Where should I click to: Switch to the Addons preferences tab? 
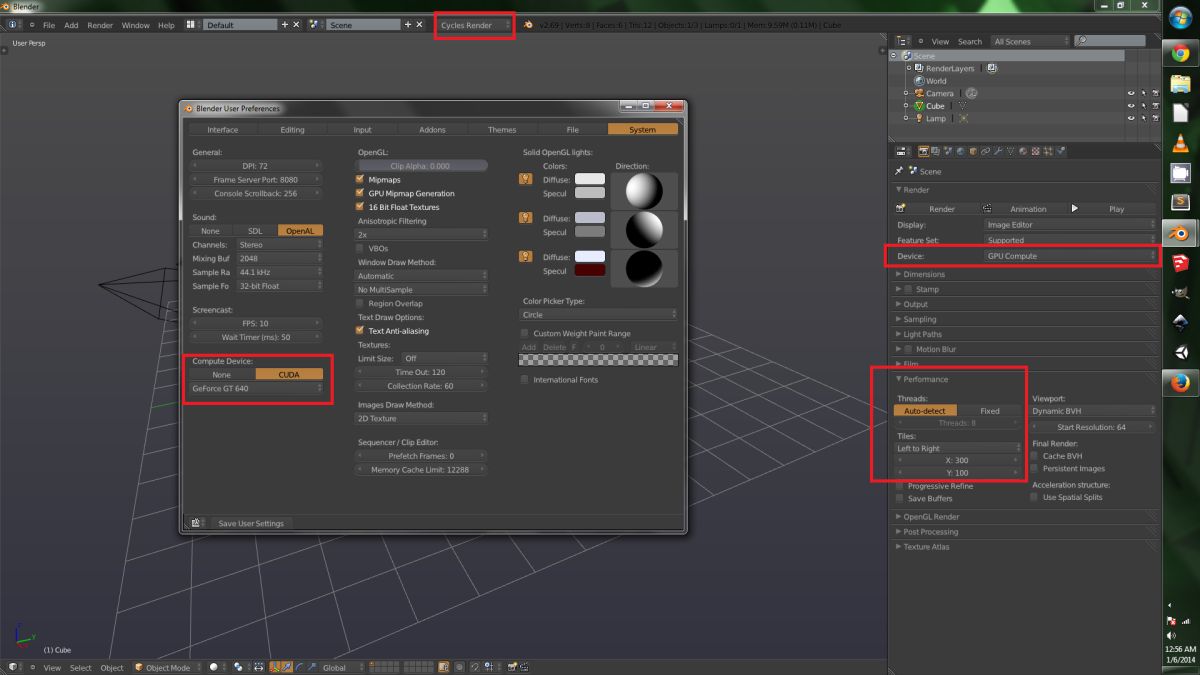(x=432, y=130)
